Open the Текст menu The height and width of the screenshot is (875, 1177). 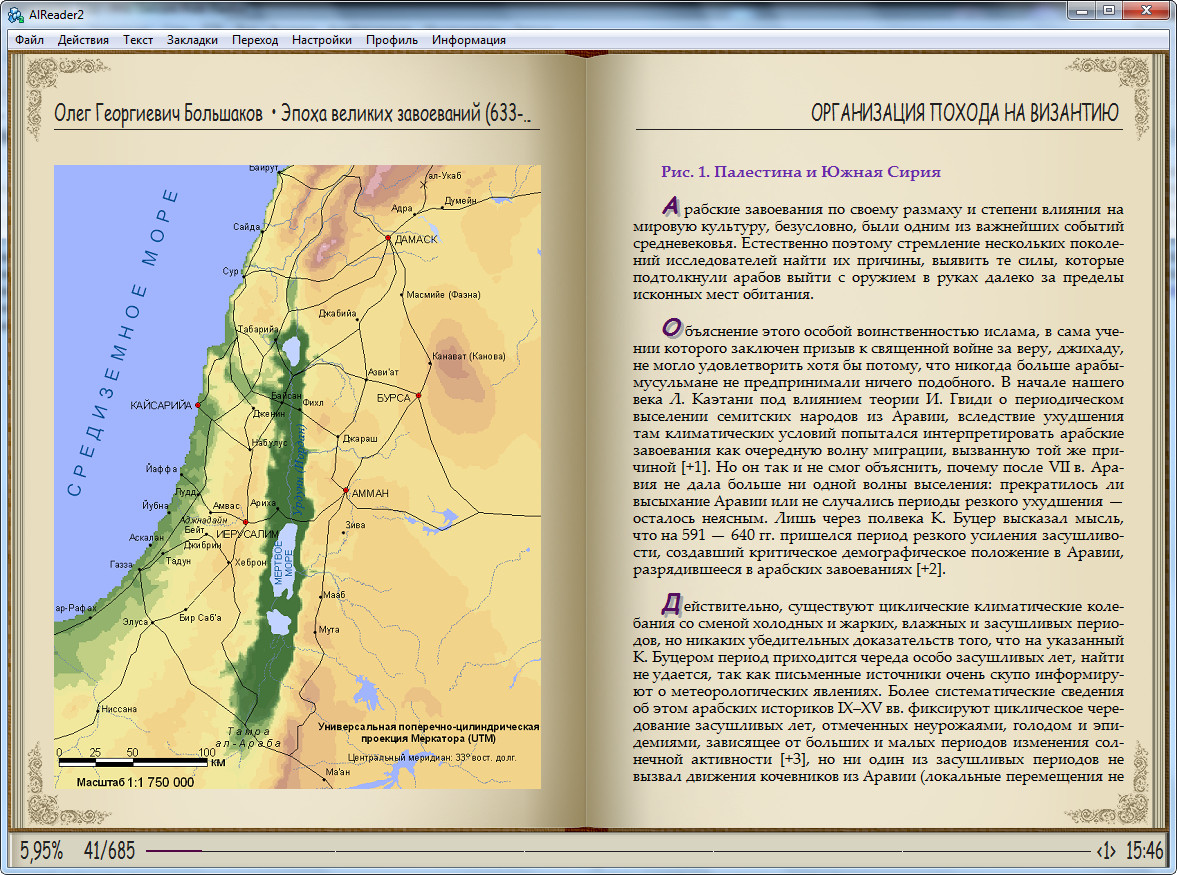(138, 40)
